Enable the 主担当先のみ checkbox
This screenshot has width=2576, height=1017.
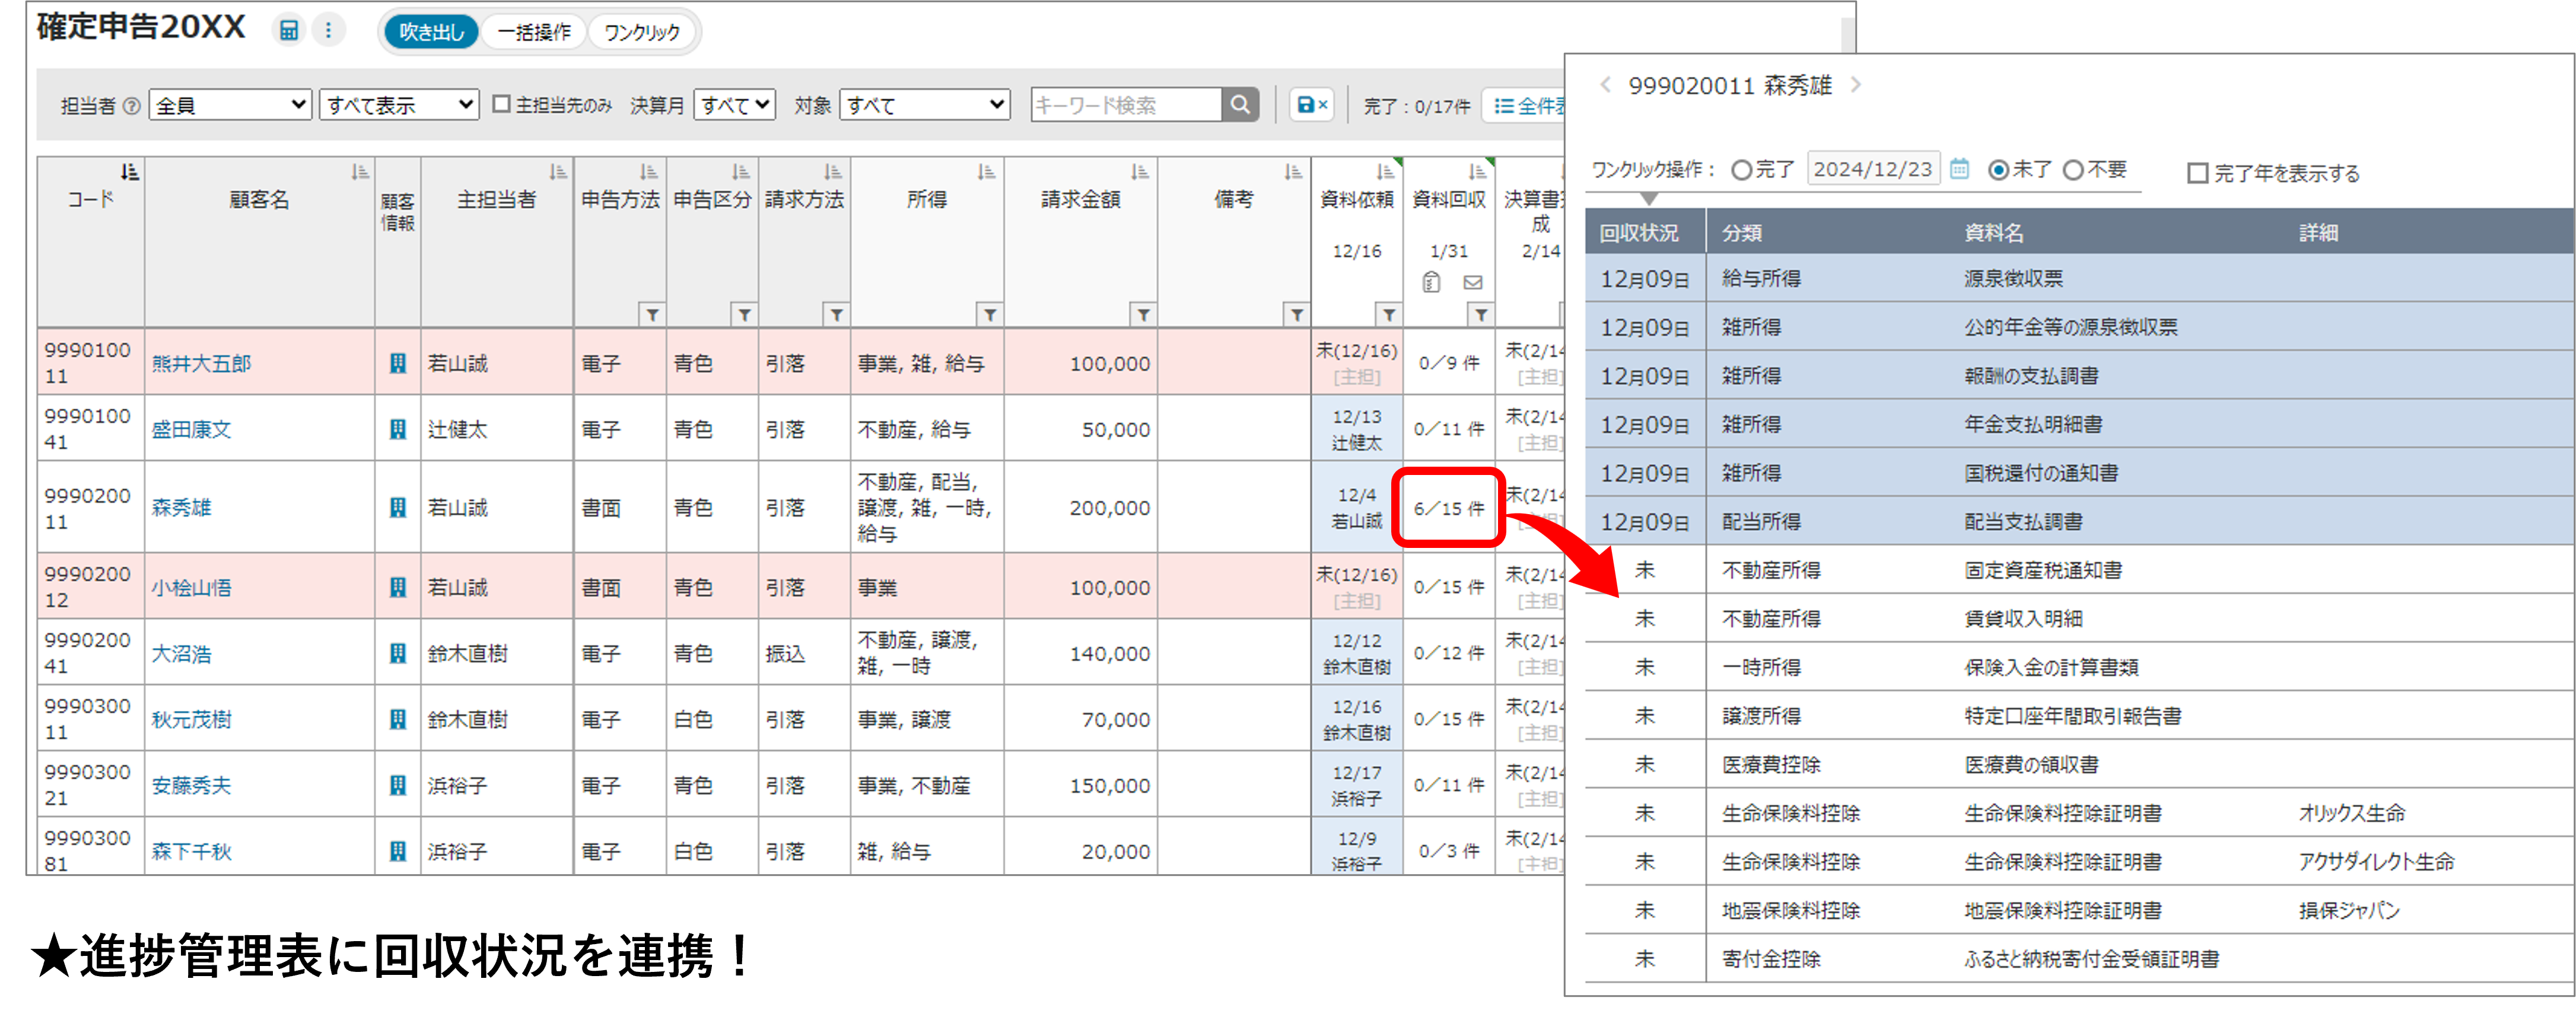502,104
